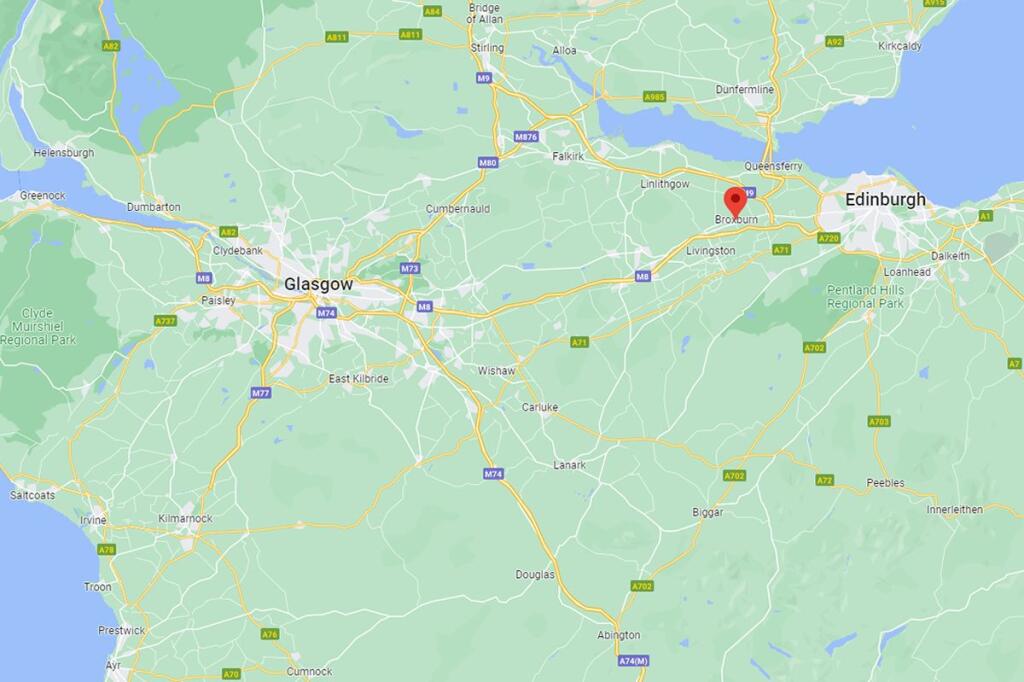Click the M80 motorway shield marker
The image size is (1024, 682).
[488, 163]
